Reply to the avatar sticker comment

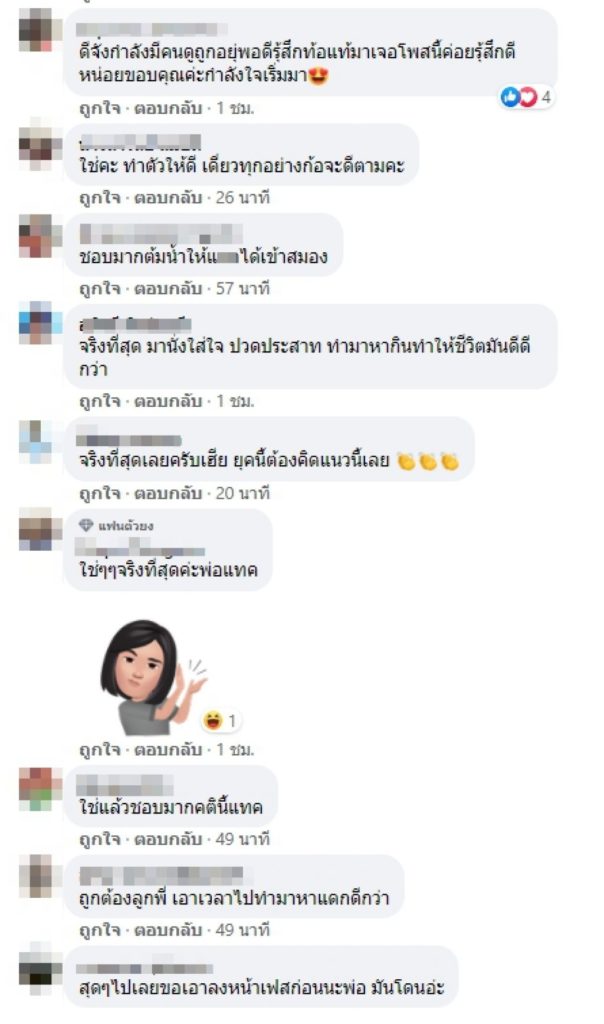coord(168,749)
